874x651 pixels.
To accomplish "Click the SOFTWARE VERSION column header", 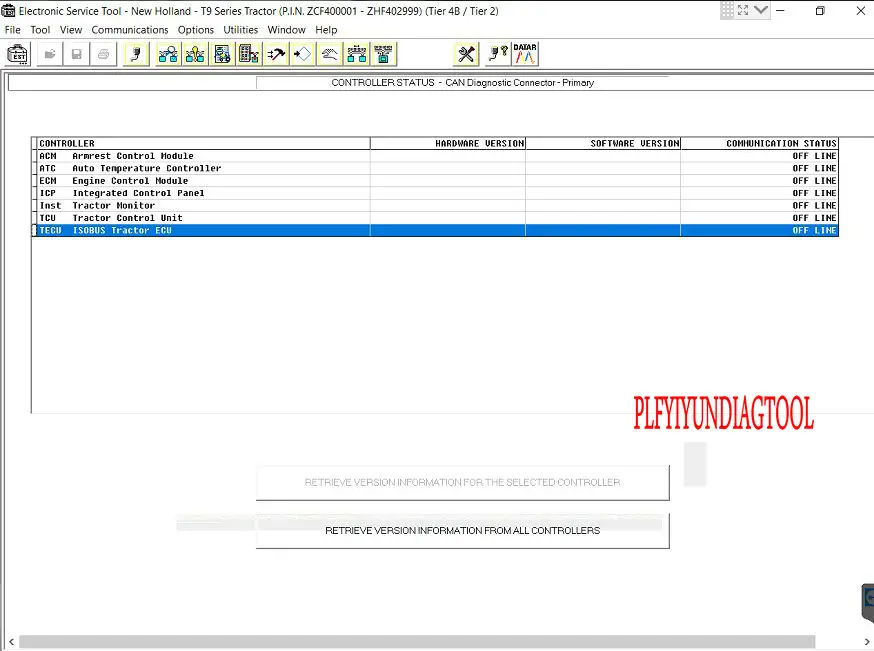I will coord(603,144).
